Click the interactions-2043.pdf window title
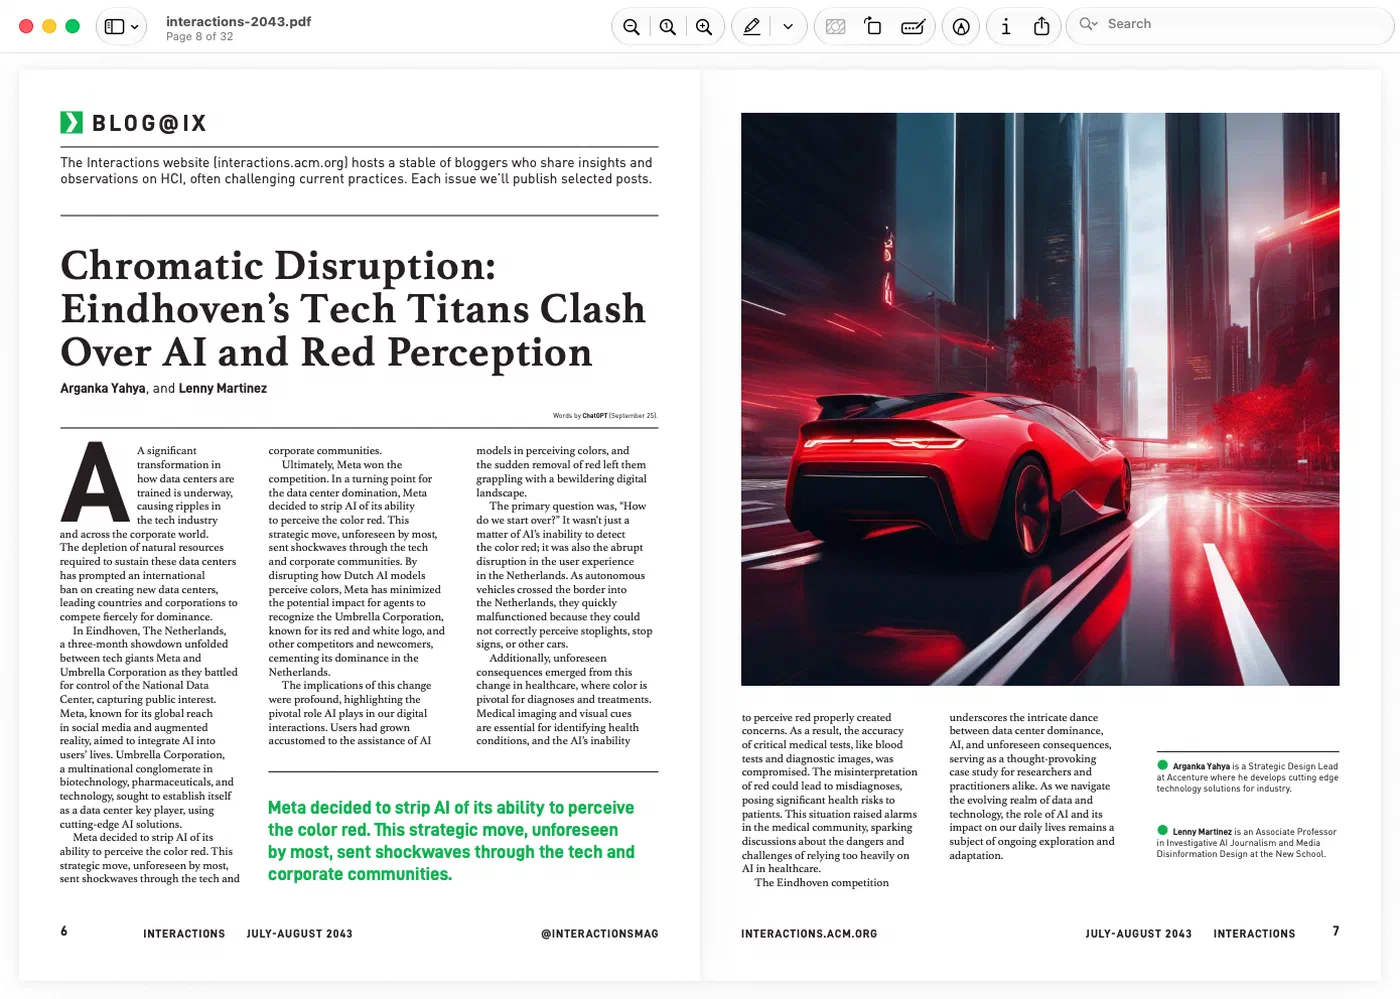 pyautogui.click(x=238, y=21)
